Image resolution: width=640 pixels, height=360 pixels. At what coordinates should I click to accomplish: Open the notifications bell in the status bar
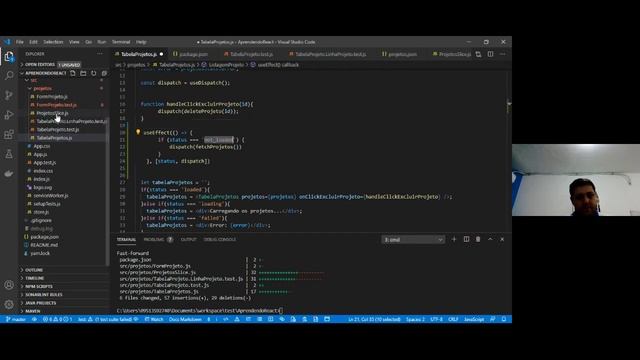[504, 319]
